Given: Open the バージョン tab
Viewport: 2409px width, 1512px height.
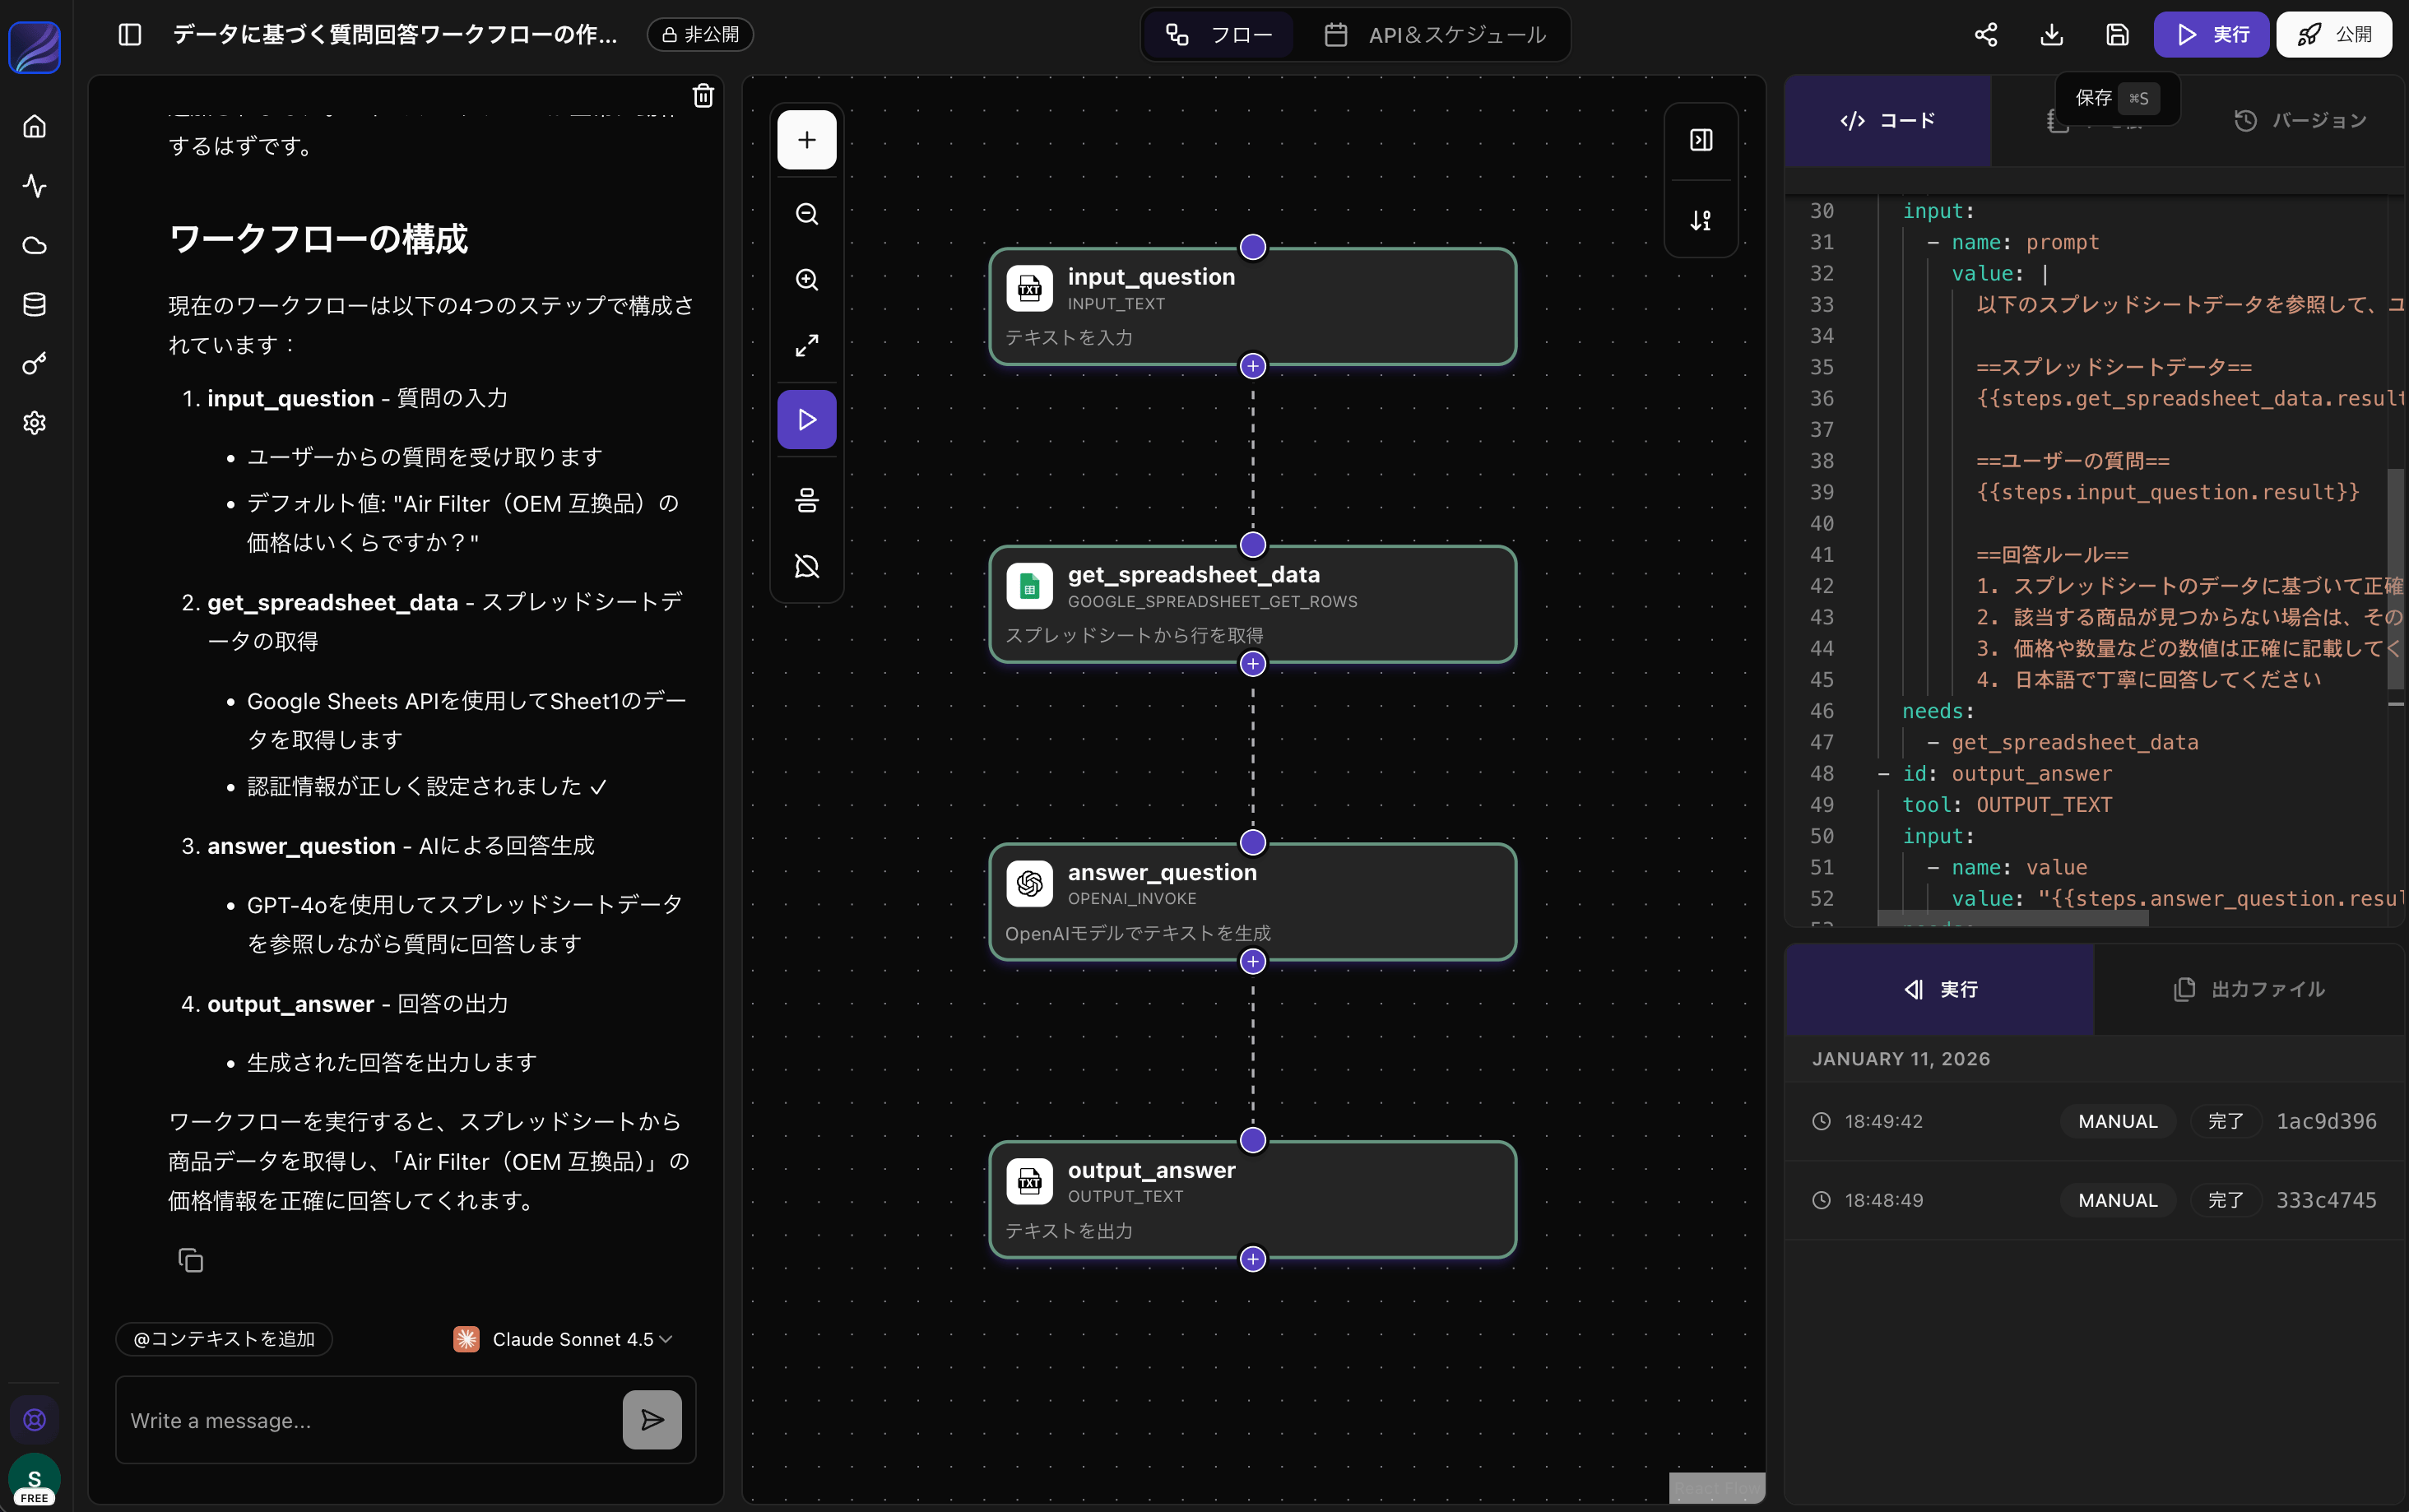Looking at the screenshot, I should click(x=2300, y=121).
